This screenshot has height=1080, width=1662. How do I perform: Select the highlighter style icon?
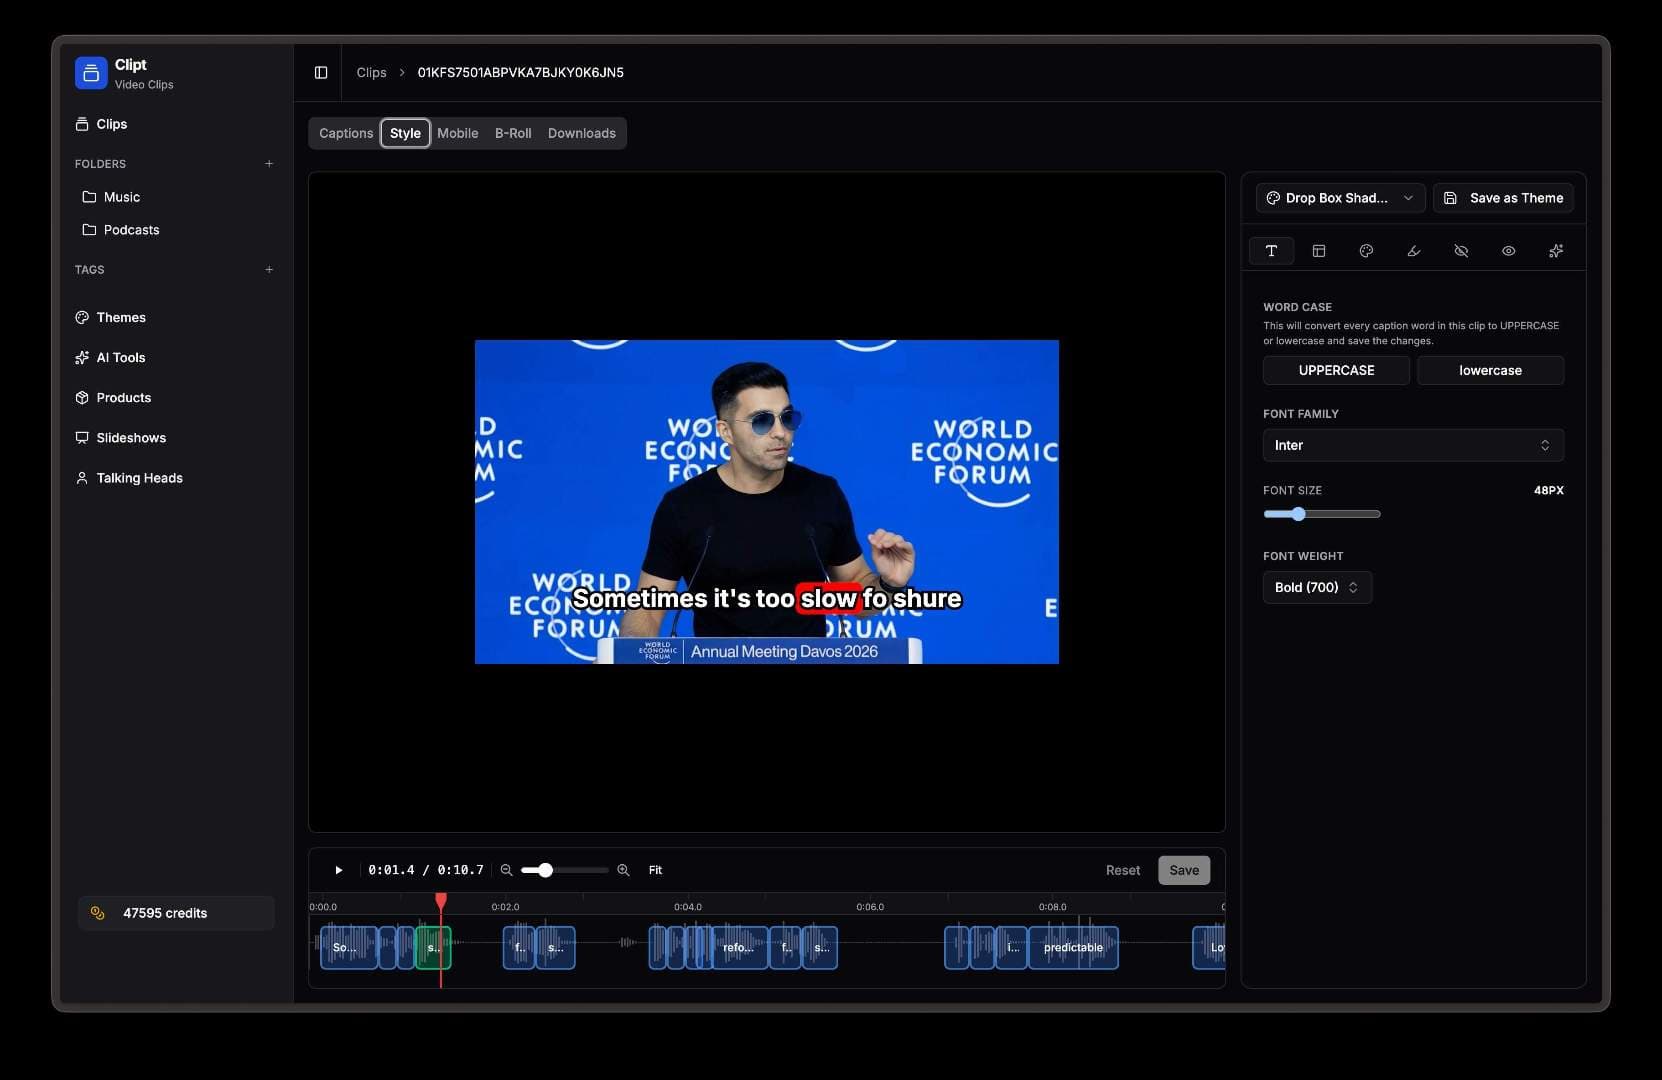(x=1413, y=251)
